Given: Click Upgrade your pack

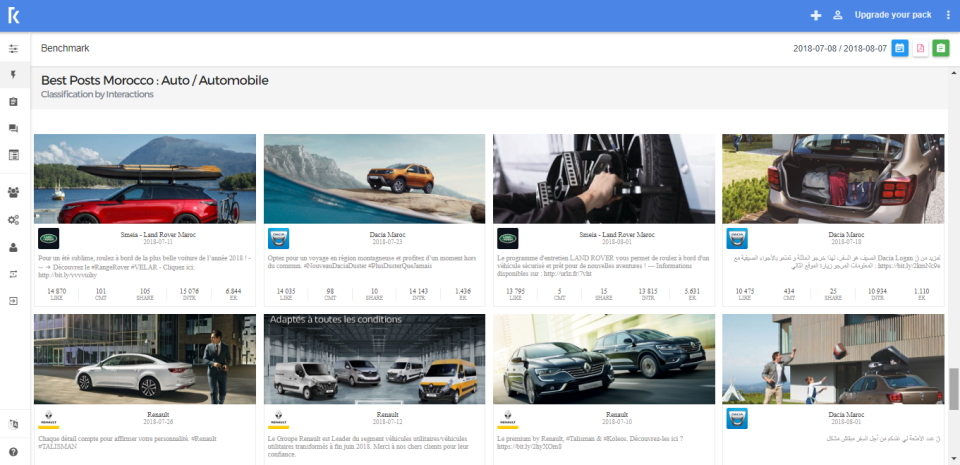Looking at the screenshot, I should (x=893, y=15).
